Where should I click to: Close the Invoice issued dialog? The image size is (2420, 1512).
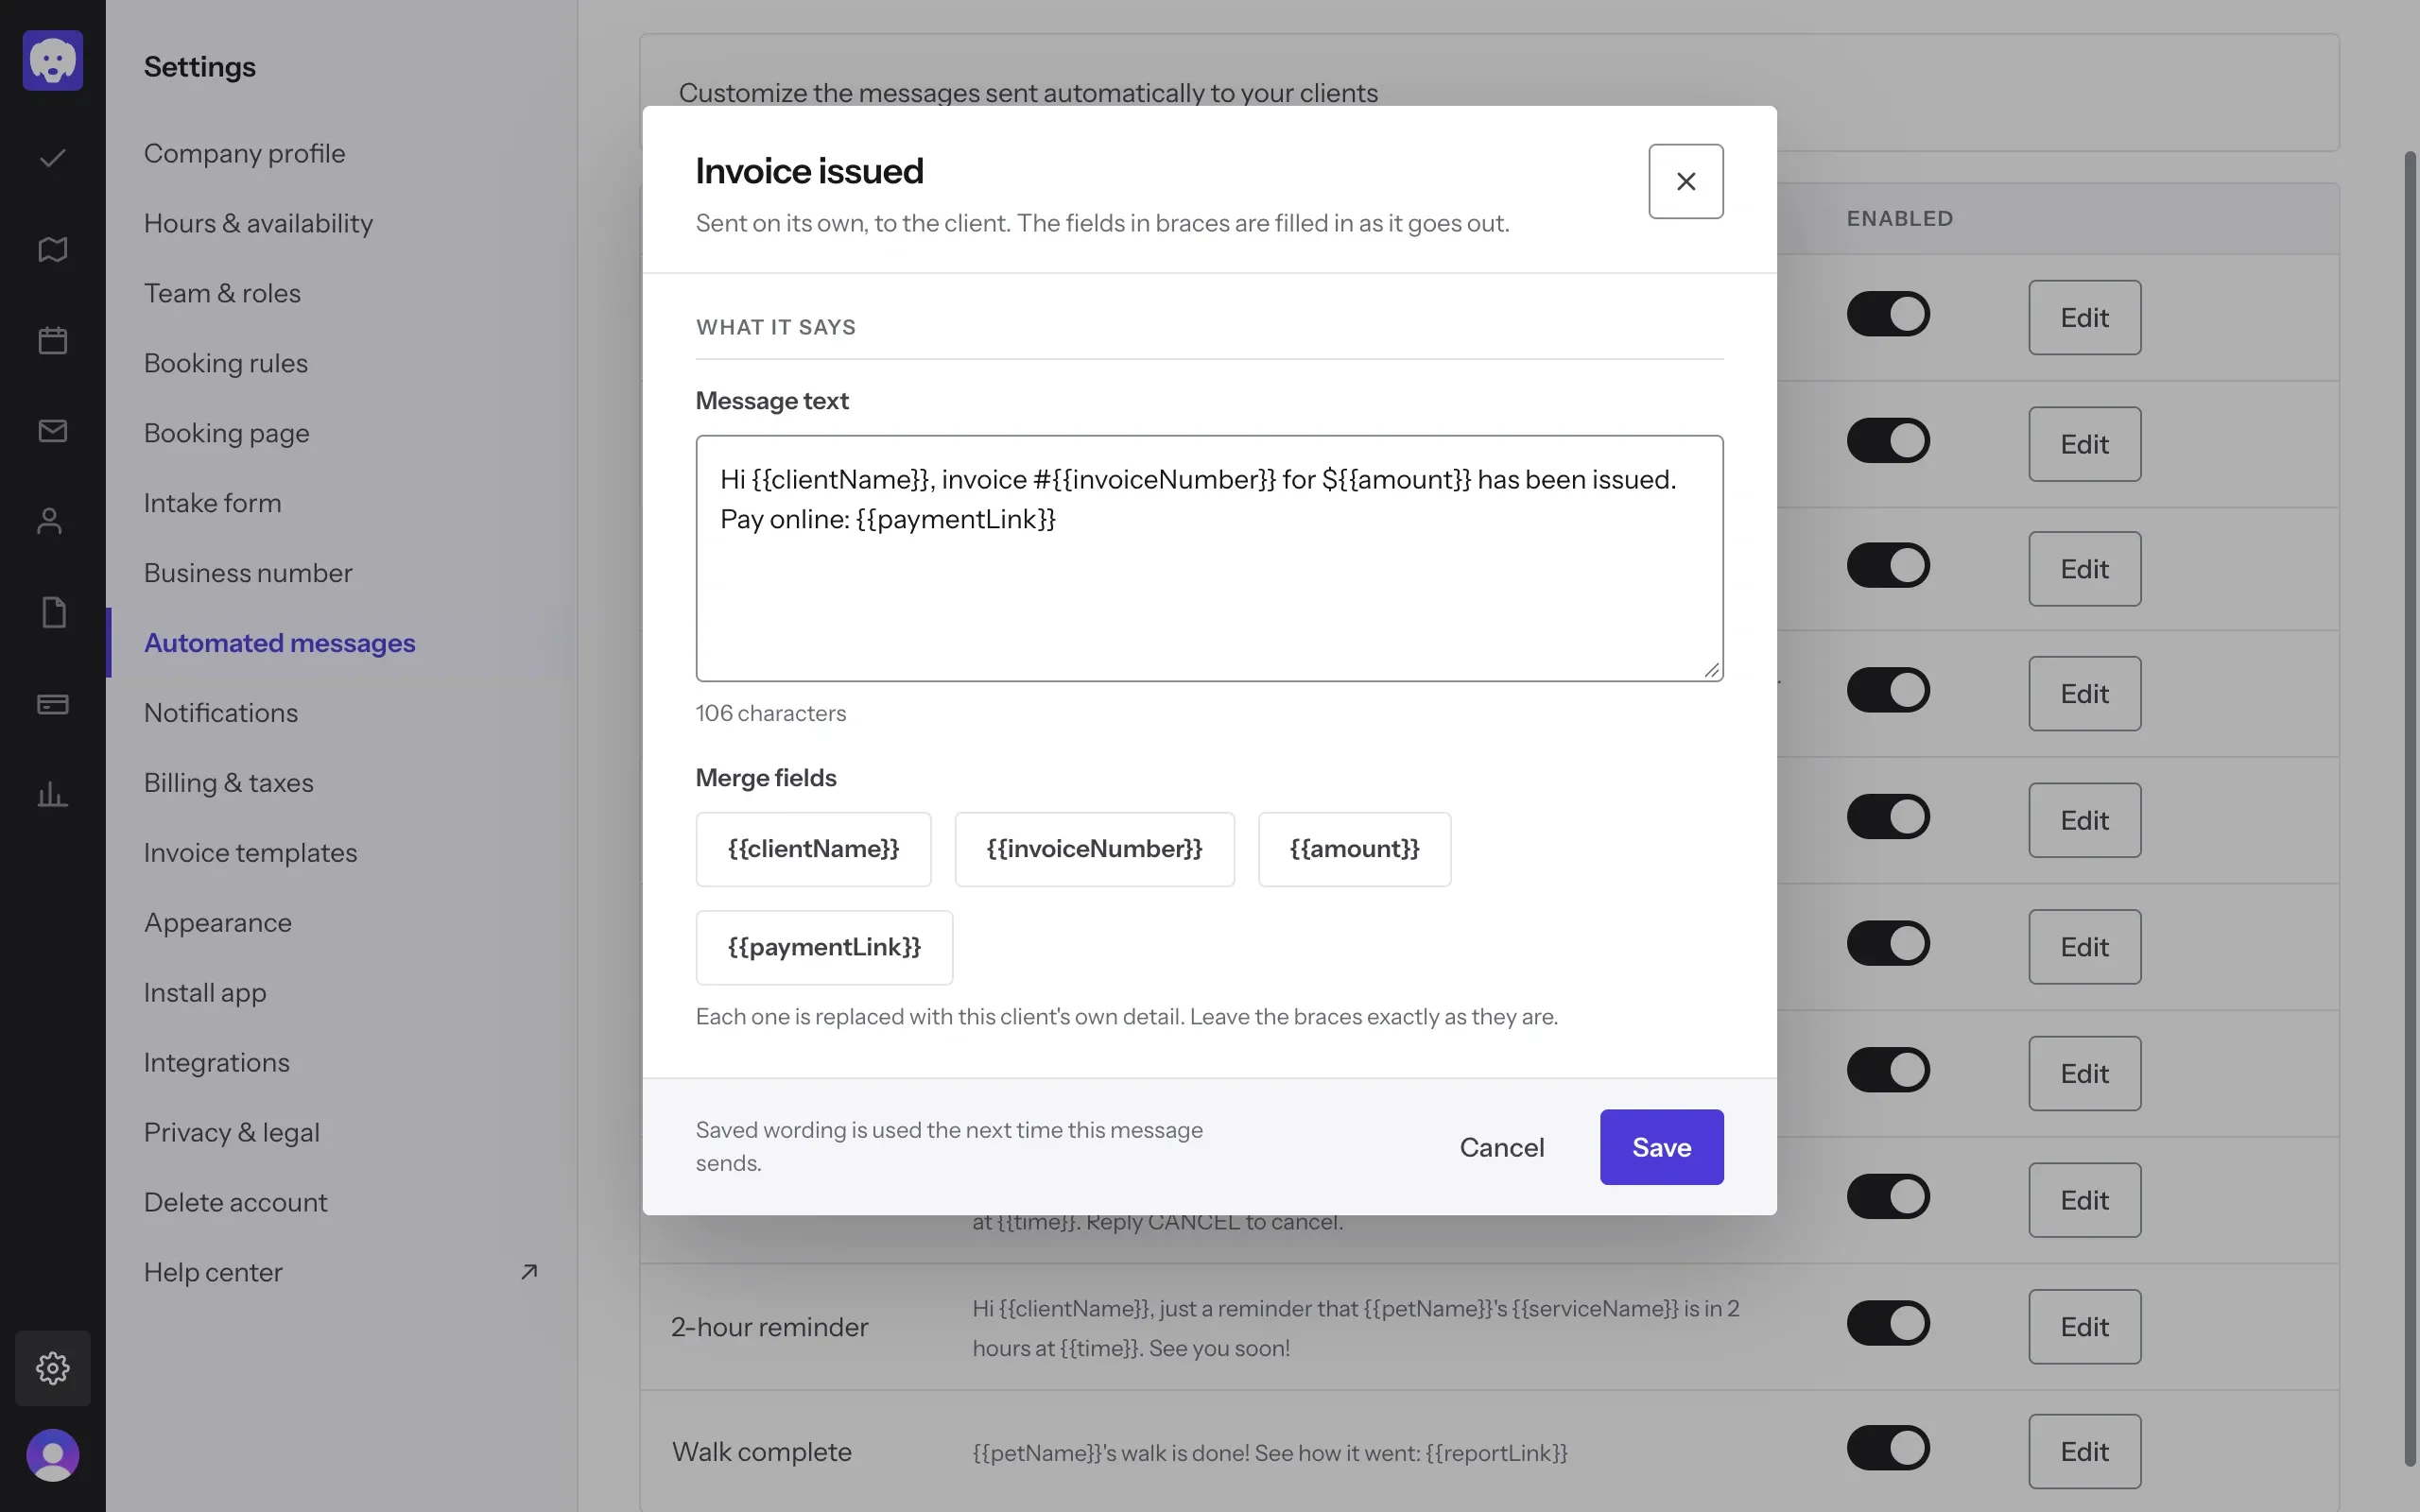pyautogui.click(x=1686, y=181)
